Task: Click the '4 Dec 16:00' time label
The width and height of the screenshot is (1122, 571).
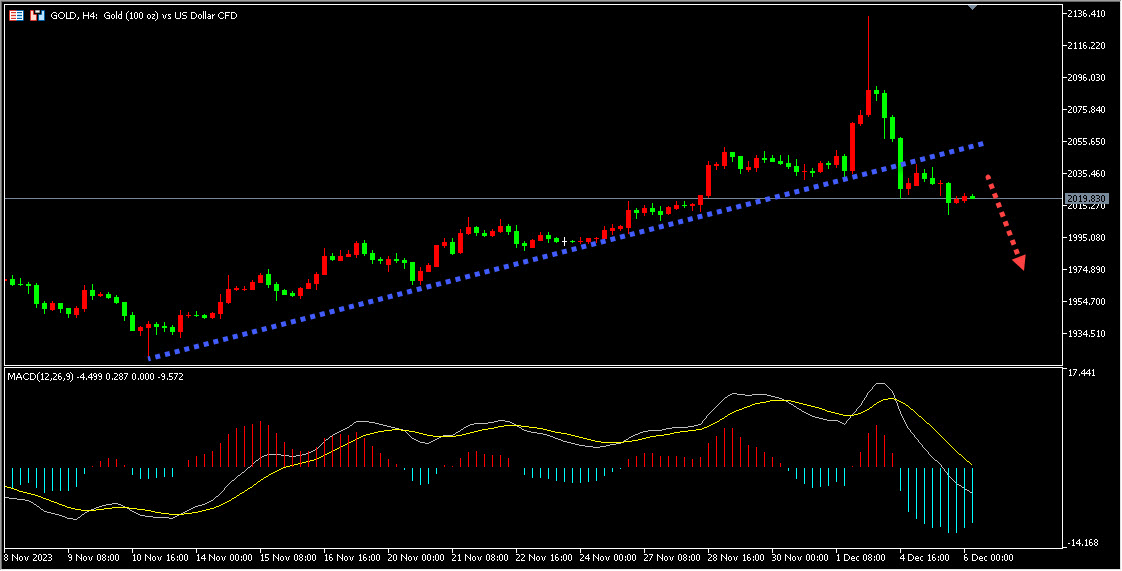Action: pos(925,557)
